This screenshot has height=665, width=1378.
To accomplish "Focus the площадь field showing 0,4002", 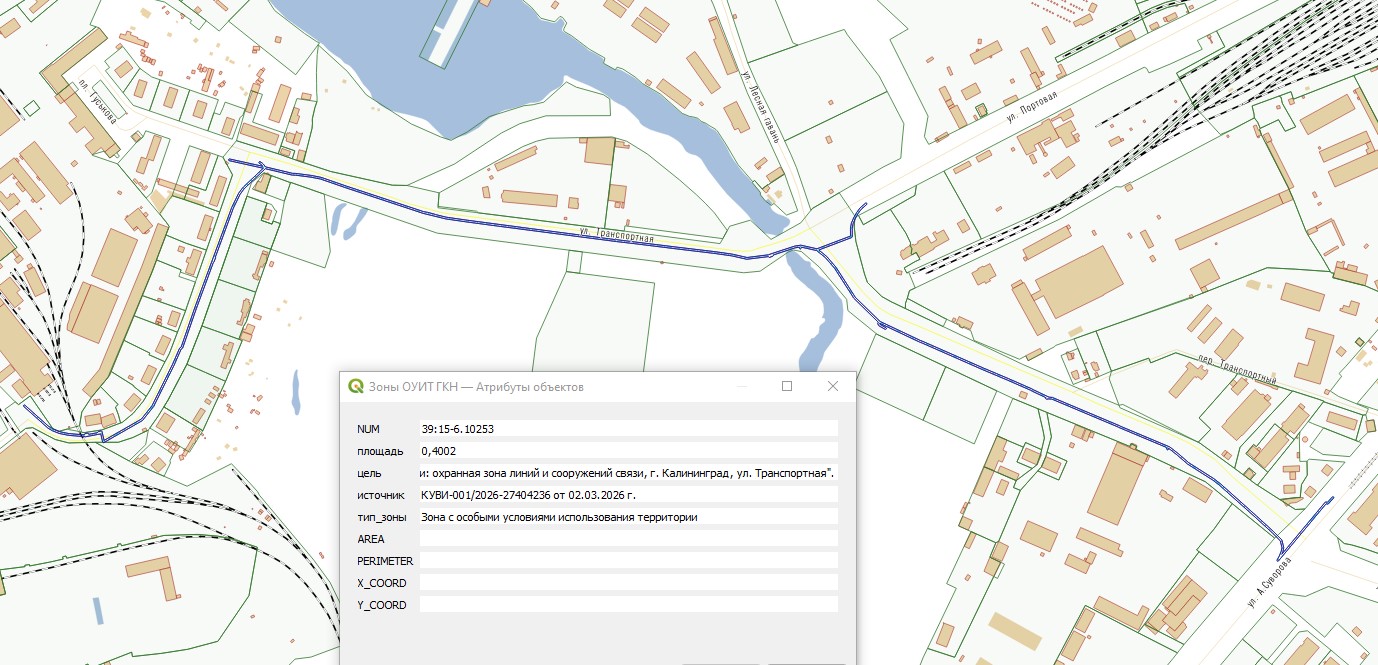I will coord(628,450).
